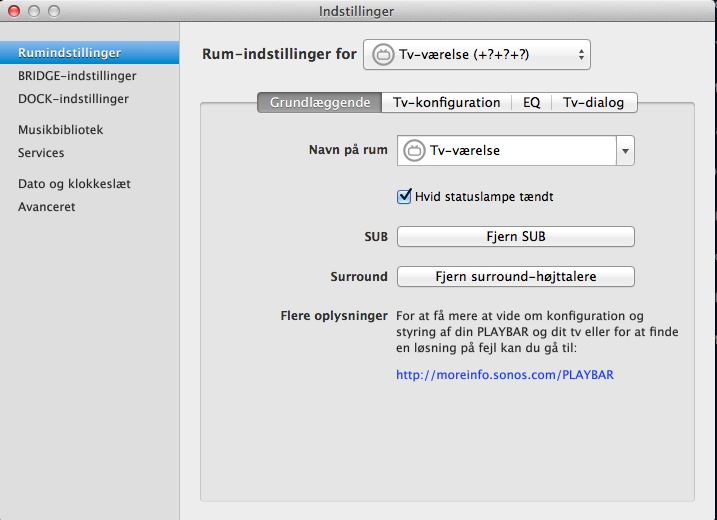717x520 pixels.
Task: Open the moreinfo.sonos.com/PLAYBAR link
Action: click(504, 375)
